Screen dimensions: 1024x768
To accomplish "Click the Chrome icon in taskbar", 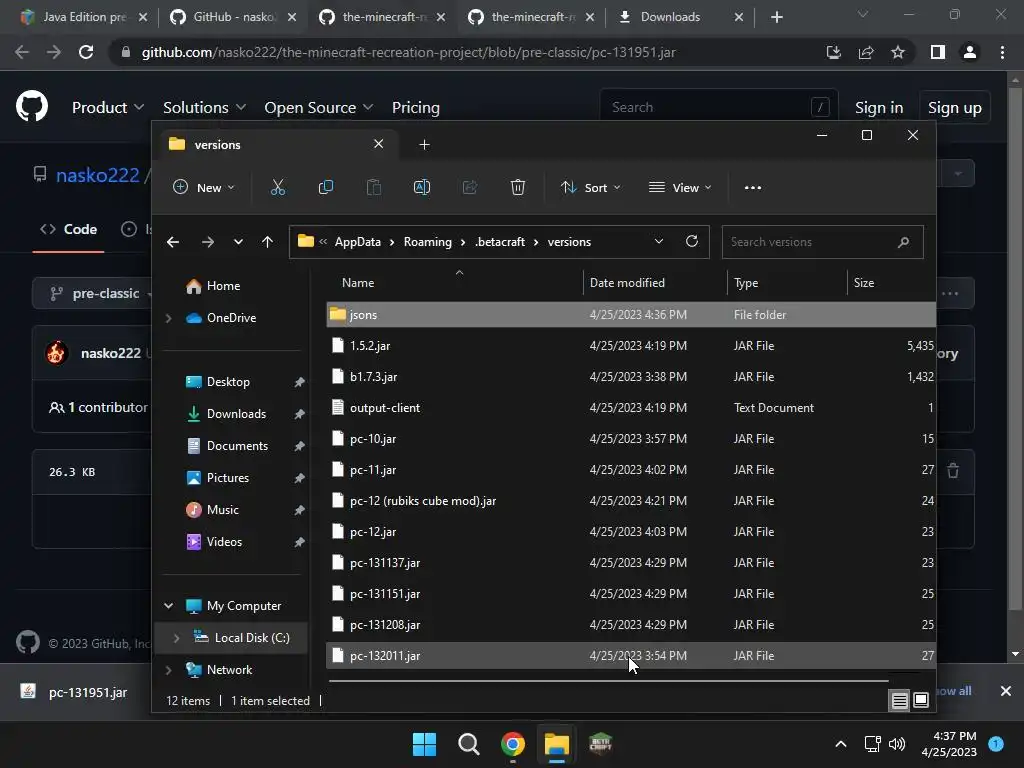I will tap(513, 744).
